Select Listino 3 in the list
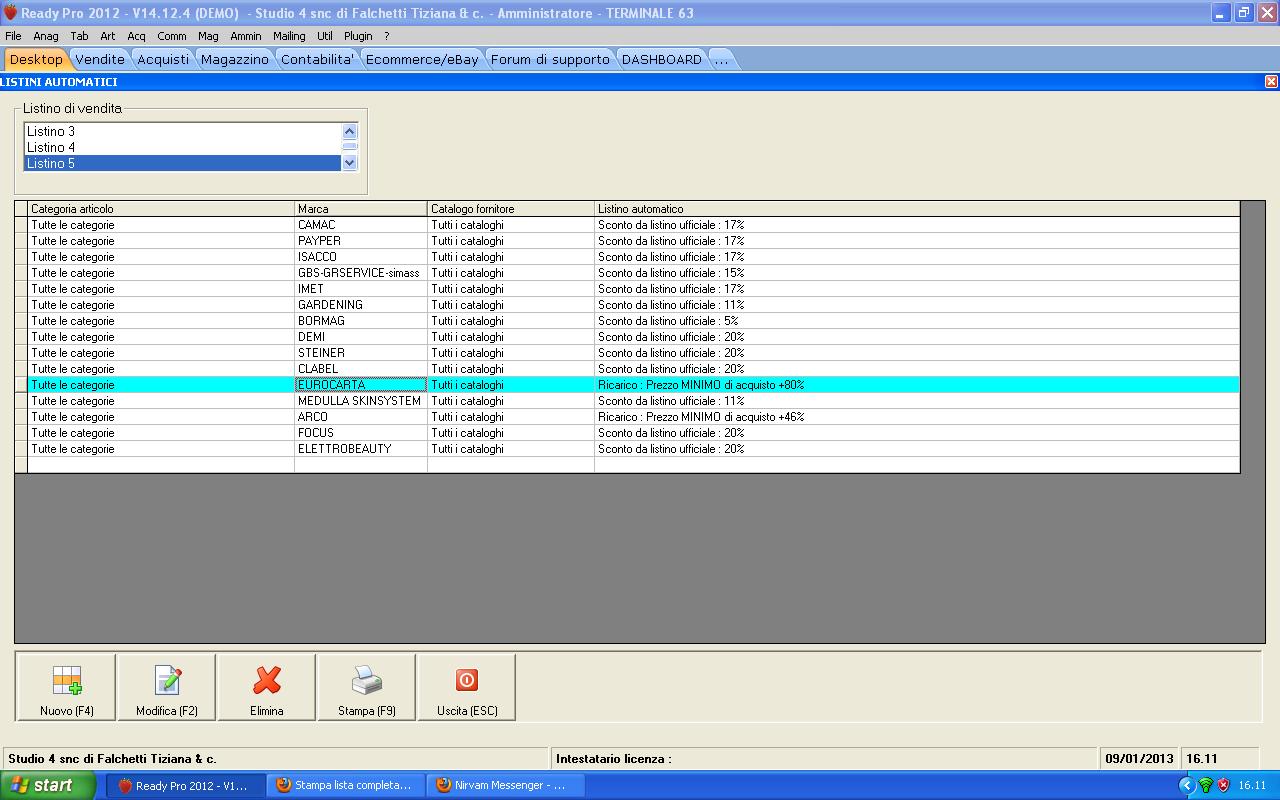The image size is (1280, 800). coord(183,131)
